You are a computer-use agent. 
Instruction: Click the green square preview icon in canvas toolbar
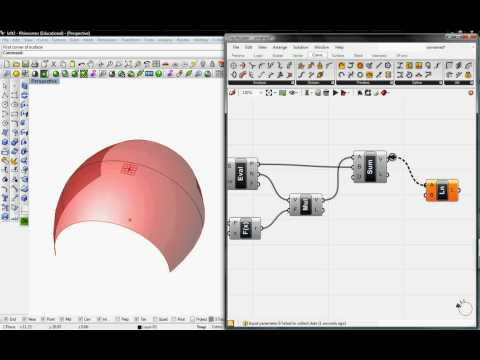pyautogui.click(x=282, y=92)
